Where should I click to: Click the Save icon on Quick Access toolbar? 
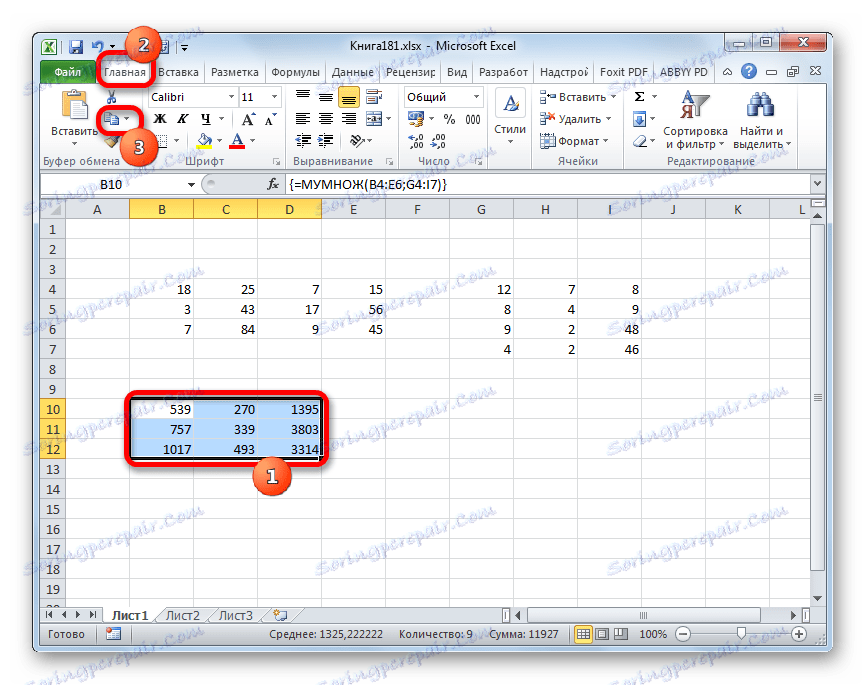pos(74,46)
